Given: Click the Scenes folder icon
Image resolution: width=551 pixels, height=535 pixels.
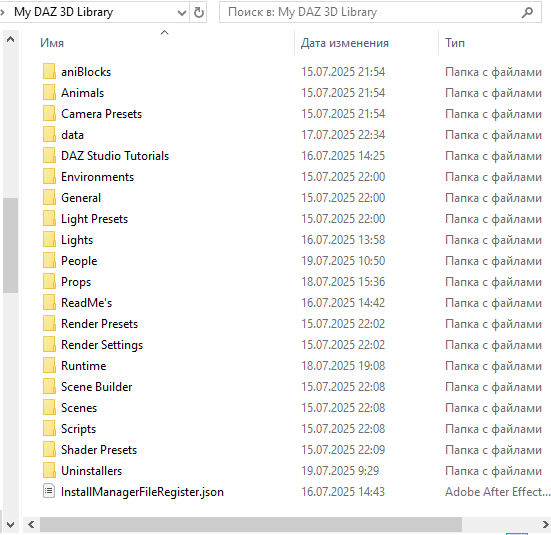Looking at the screenshot, I should 49,407.
